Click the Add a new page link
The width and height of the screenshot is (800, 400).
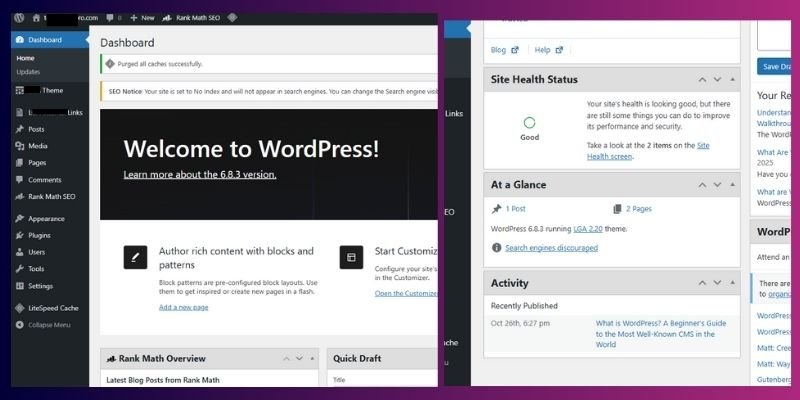tap(184, 307)
